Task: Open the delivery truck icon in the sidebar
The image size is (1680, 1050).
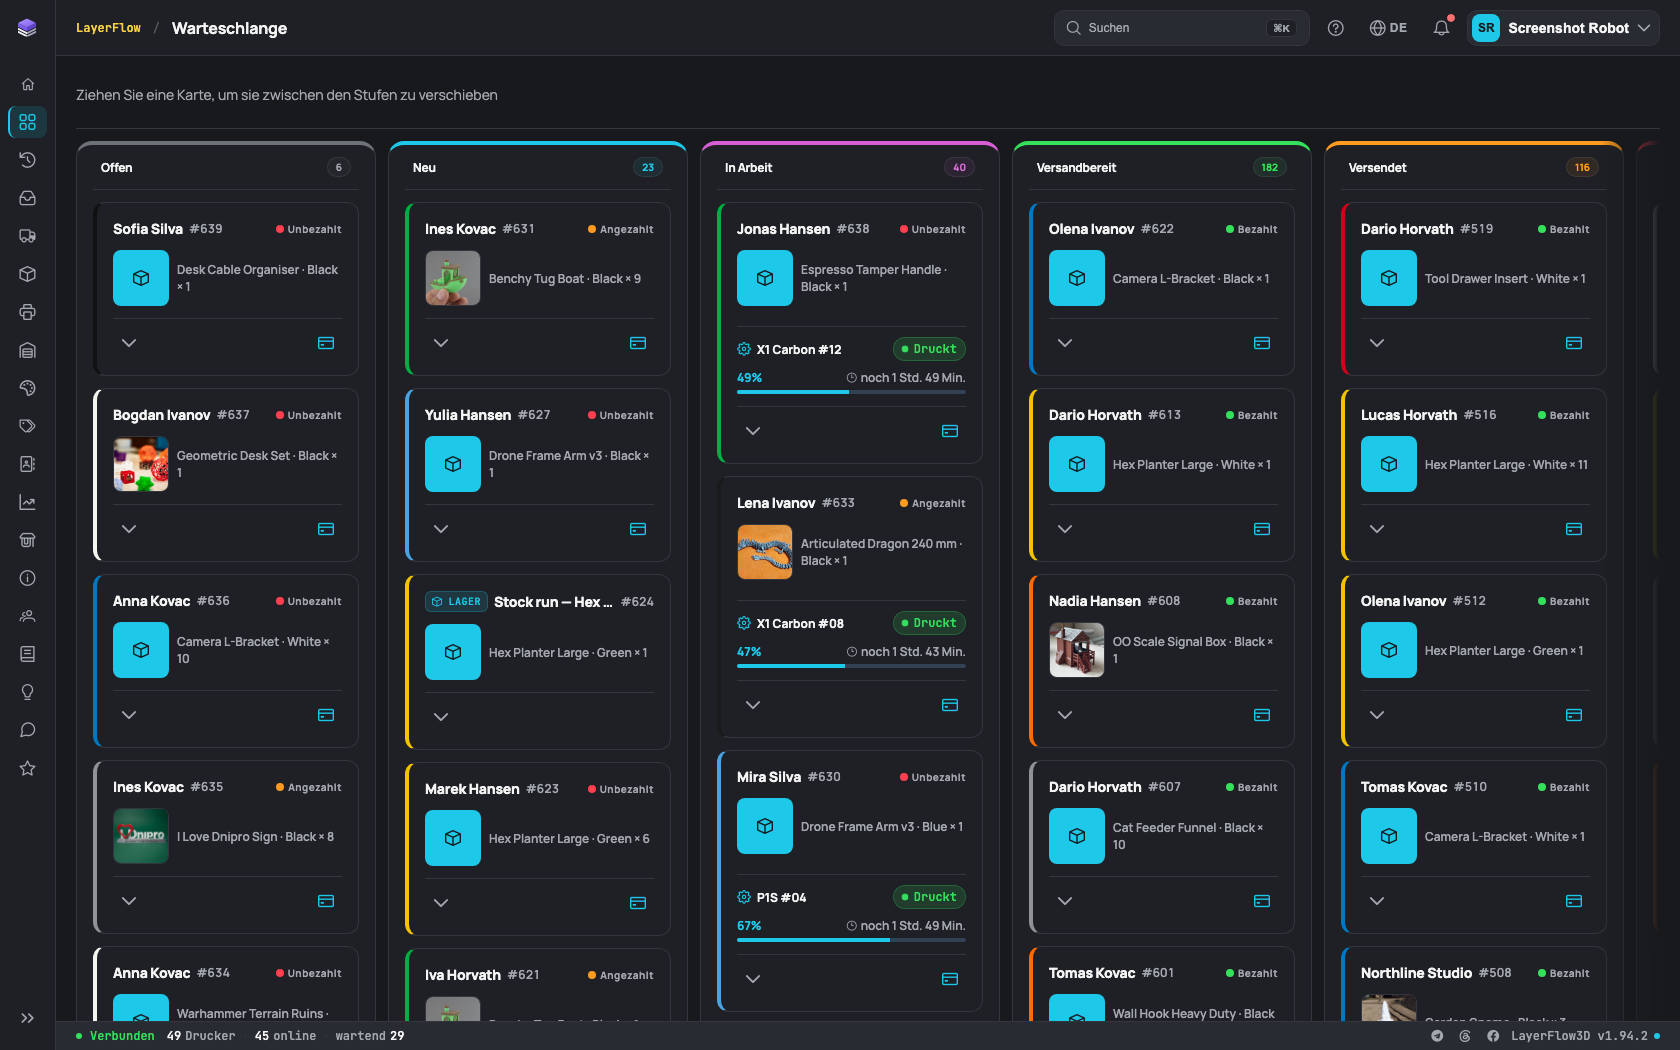Action: click(x=28, y=236)
